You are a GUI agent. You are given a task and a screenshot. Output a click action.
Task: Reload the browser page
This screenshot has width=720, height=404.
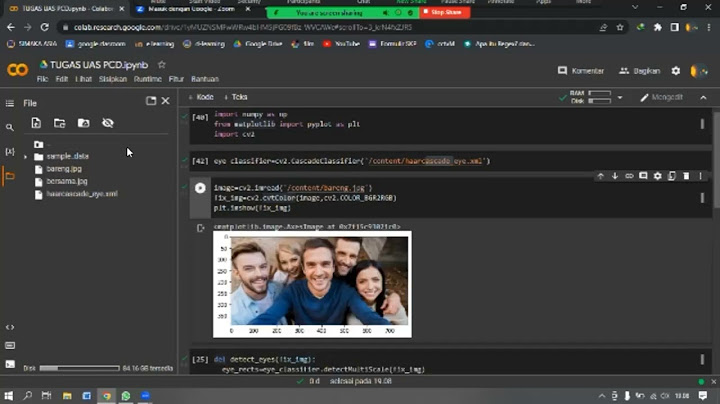[45, 28]
